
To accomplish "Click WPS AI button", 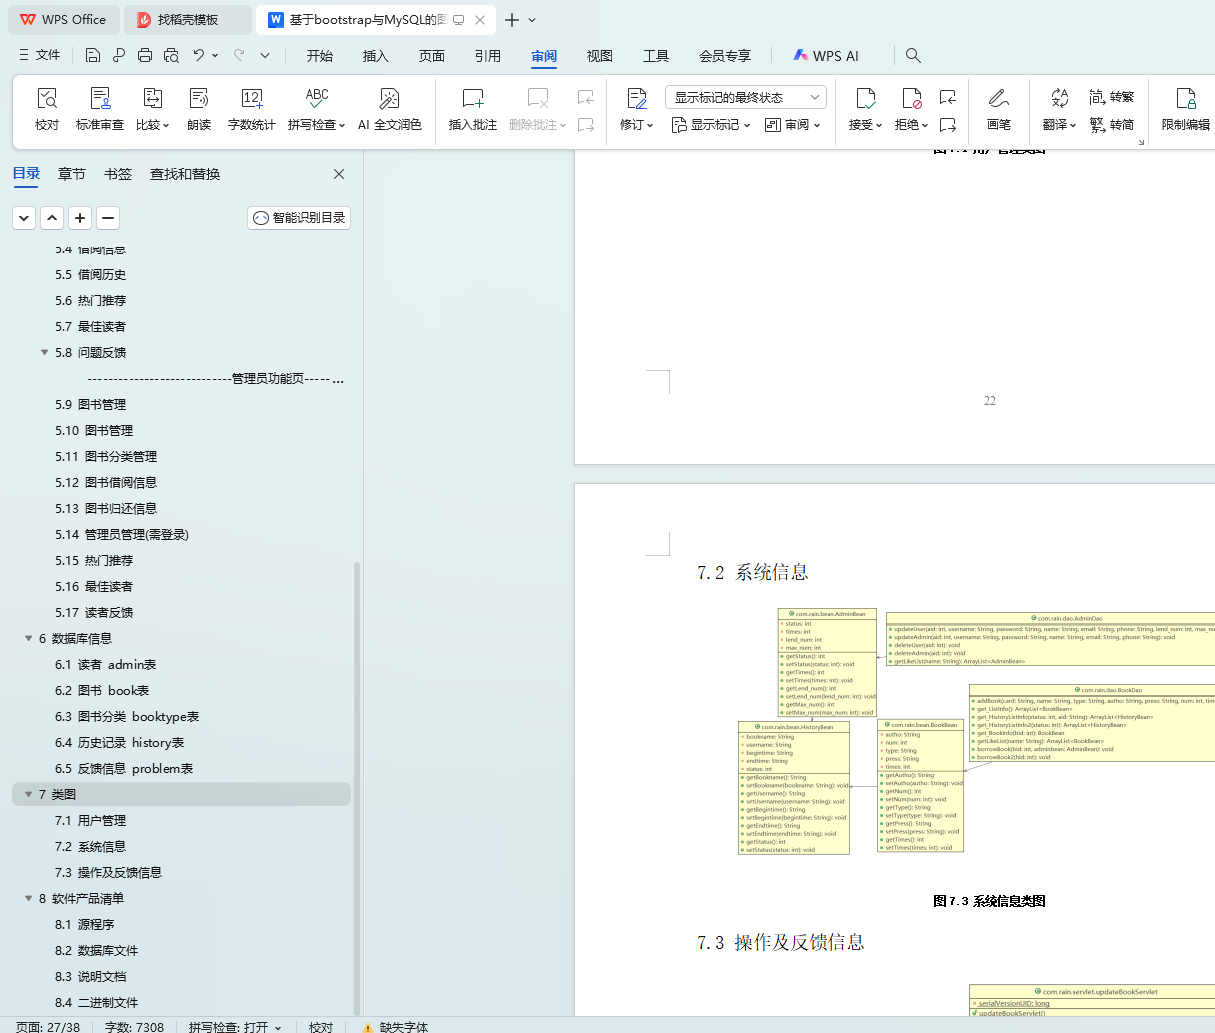I will click(826, 56).
